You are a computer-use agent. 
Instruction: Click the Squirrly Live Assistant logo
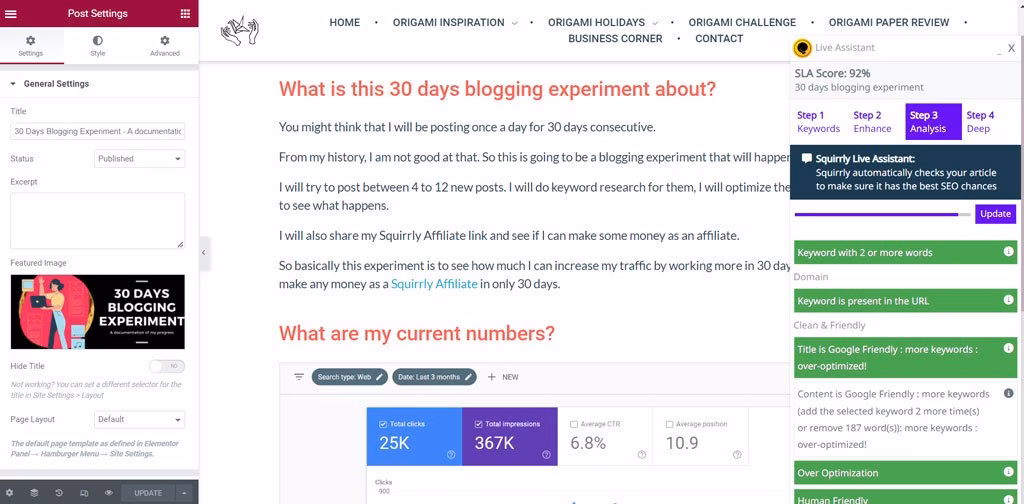[x=802, y=48]
